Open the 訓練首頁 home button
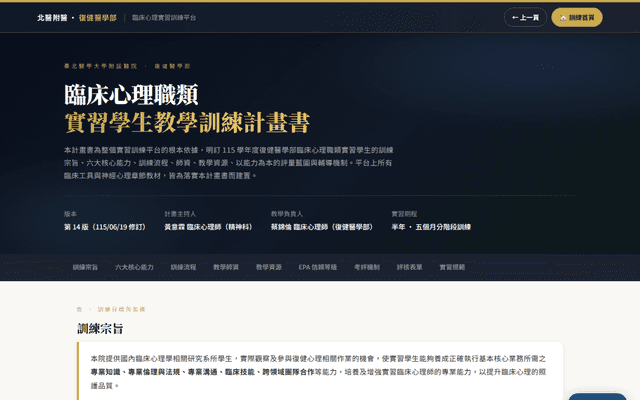 click(x=577, y=18)
